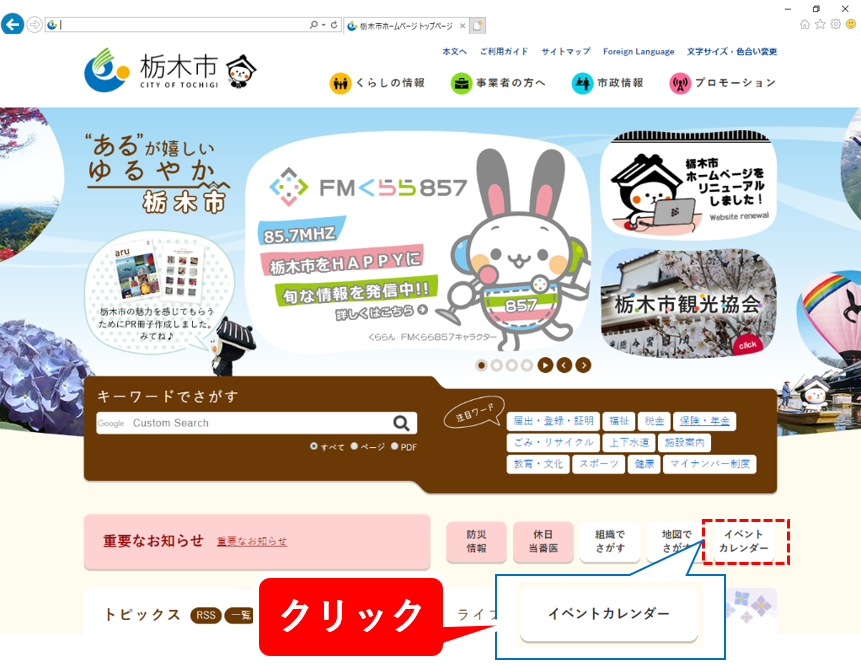Click the orange くらしの情報 people icon
861x669 pixels.
(x=340, y=83)
